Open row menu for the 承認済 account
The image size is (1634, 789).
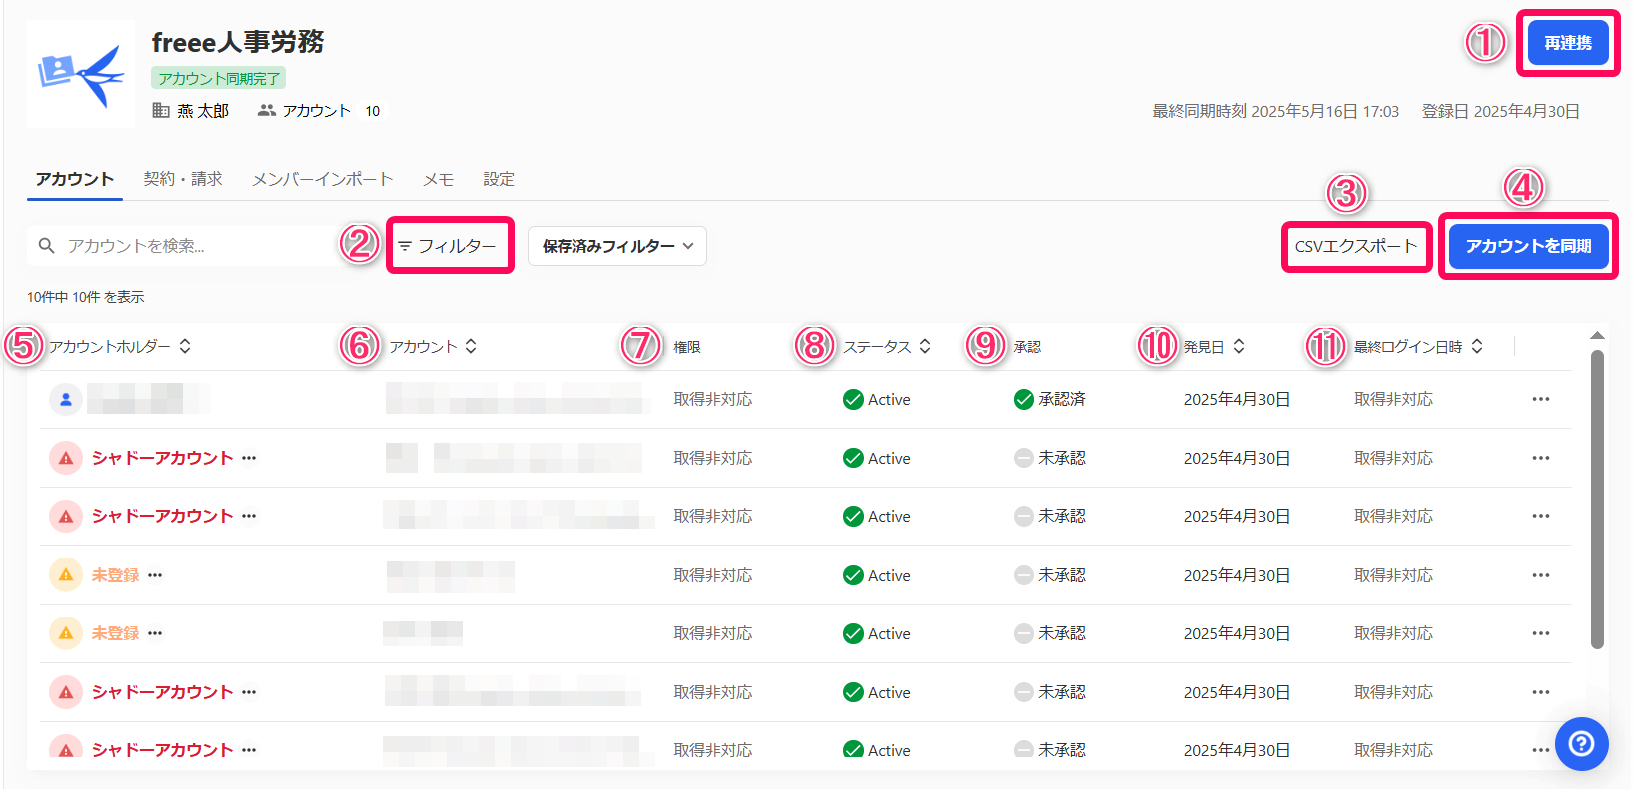pos(1541,399)
